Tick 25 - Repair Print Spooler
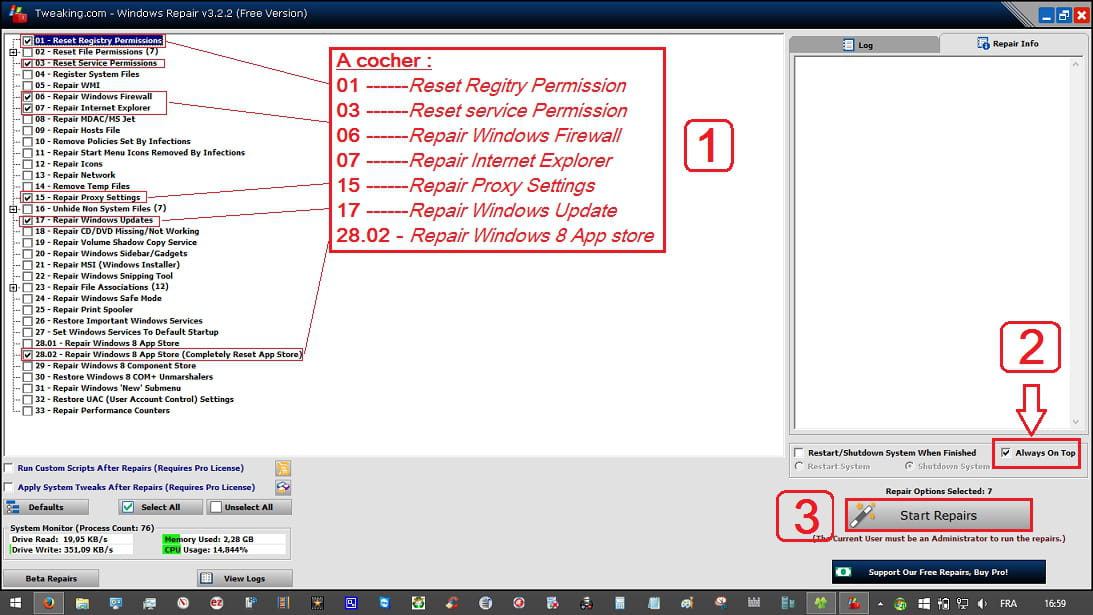Viewport: 1093px width, 615px height. point(27,310)
